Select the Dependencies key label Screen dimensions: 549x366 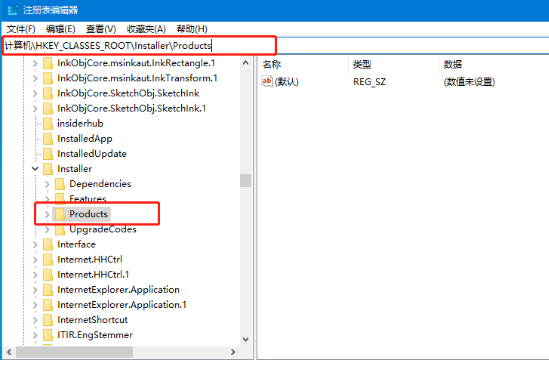pyautogui.click(x=100, y=184)
